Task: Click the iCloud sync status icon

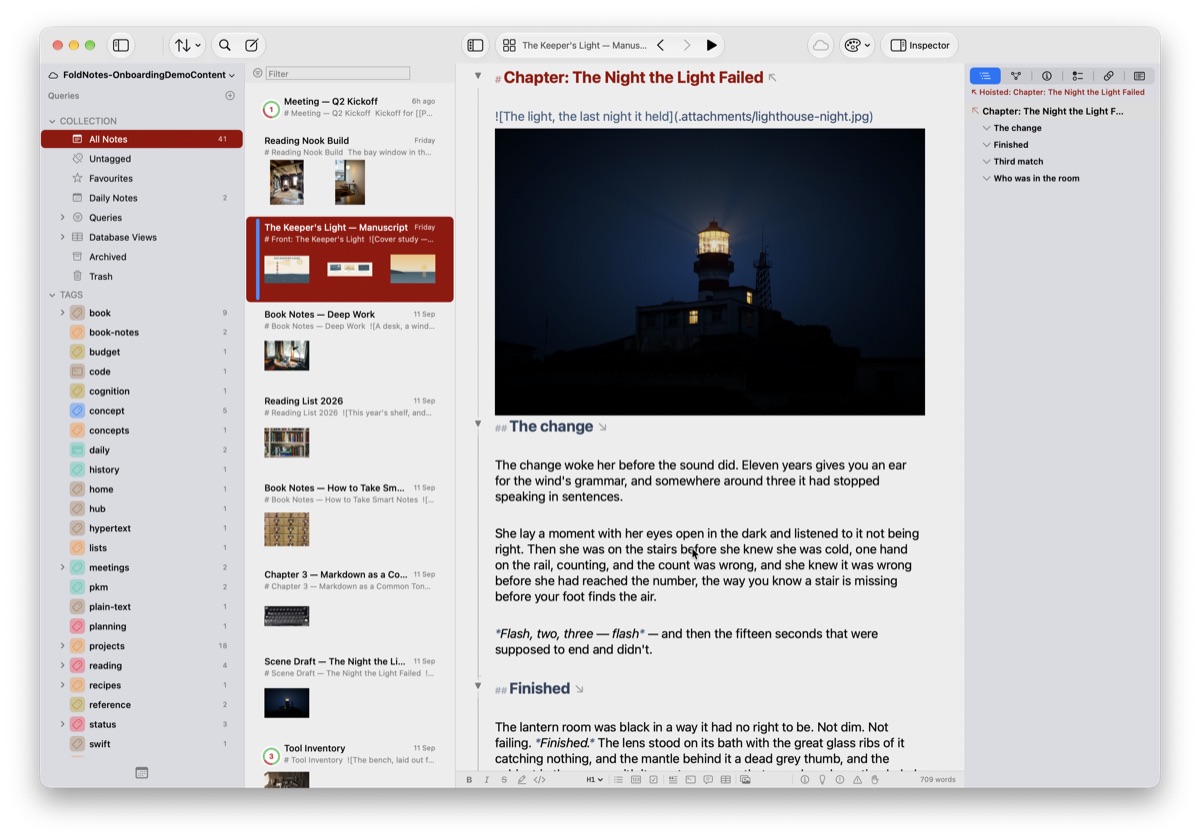Action: [820, 45]
